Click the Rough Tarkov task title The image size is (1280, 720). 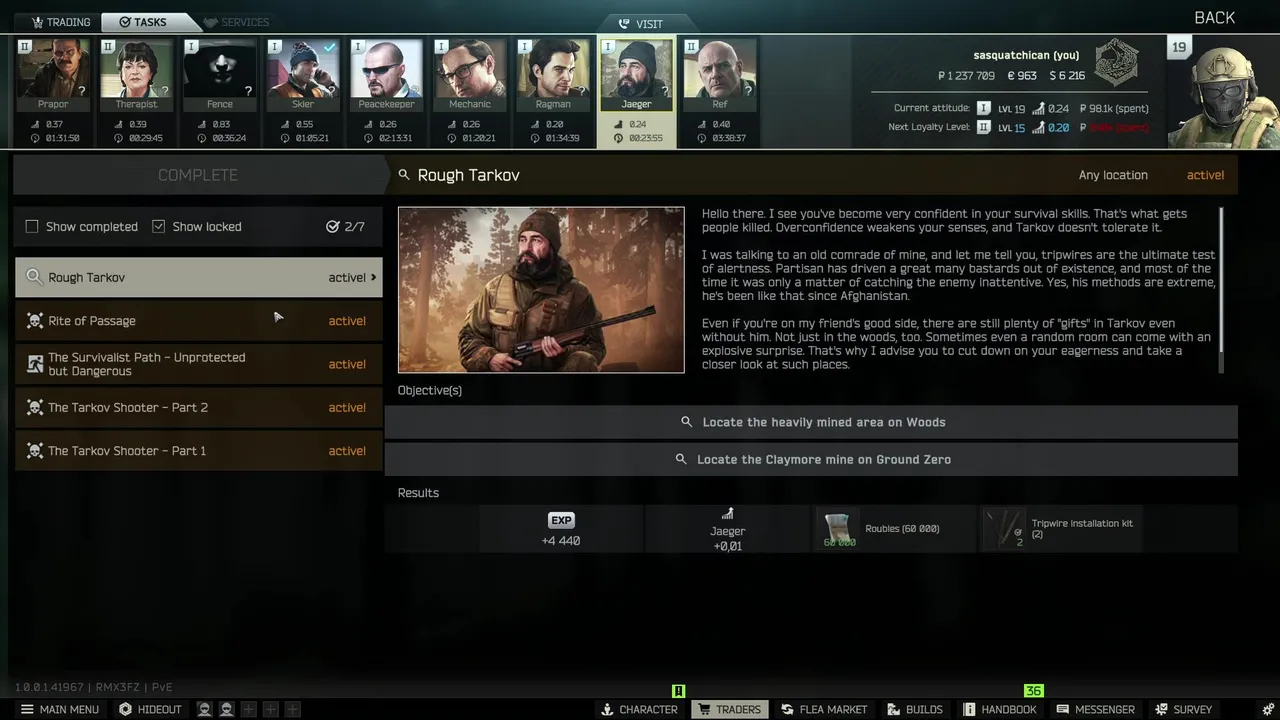point(468,175)
